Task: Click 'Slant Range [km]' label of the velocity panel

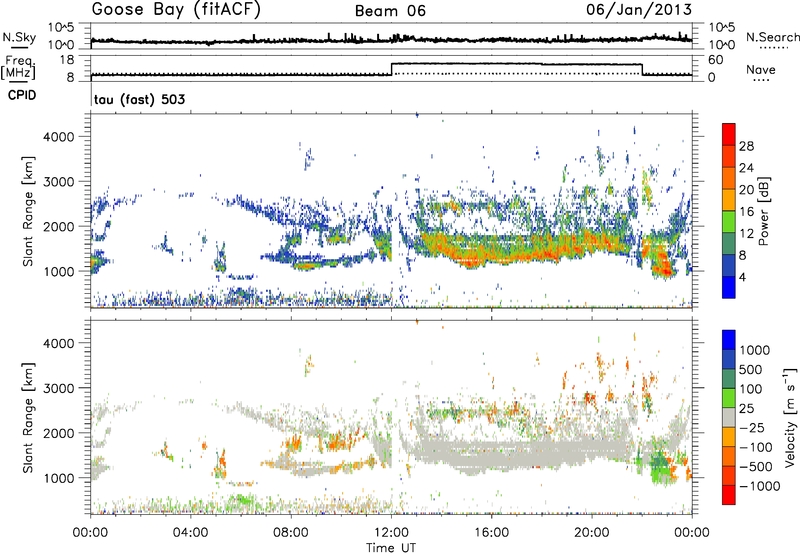Action: pyautogui.click(x=28, y=417)
